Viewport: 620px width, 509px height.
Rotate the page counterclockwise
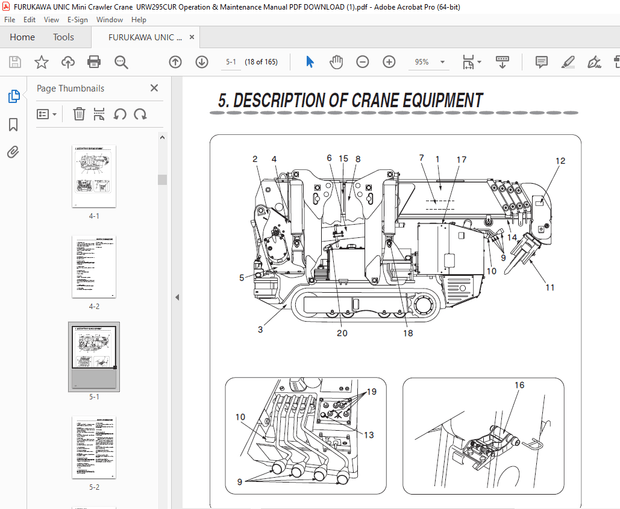[x=120, y=114]
